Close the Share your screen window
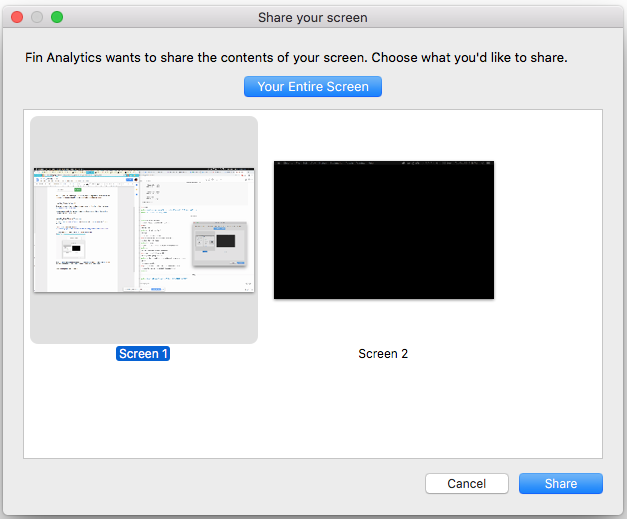 (x=17, y=17)
